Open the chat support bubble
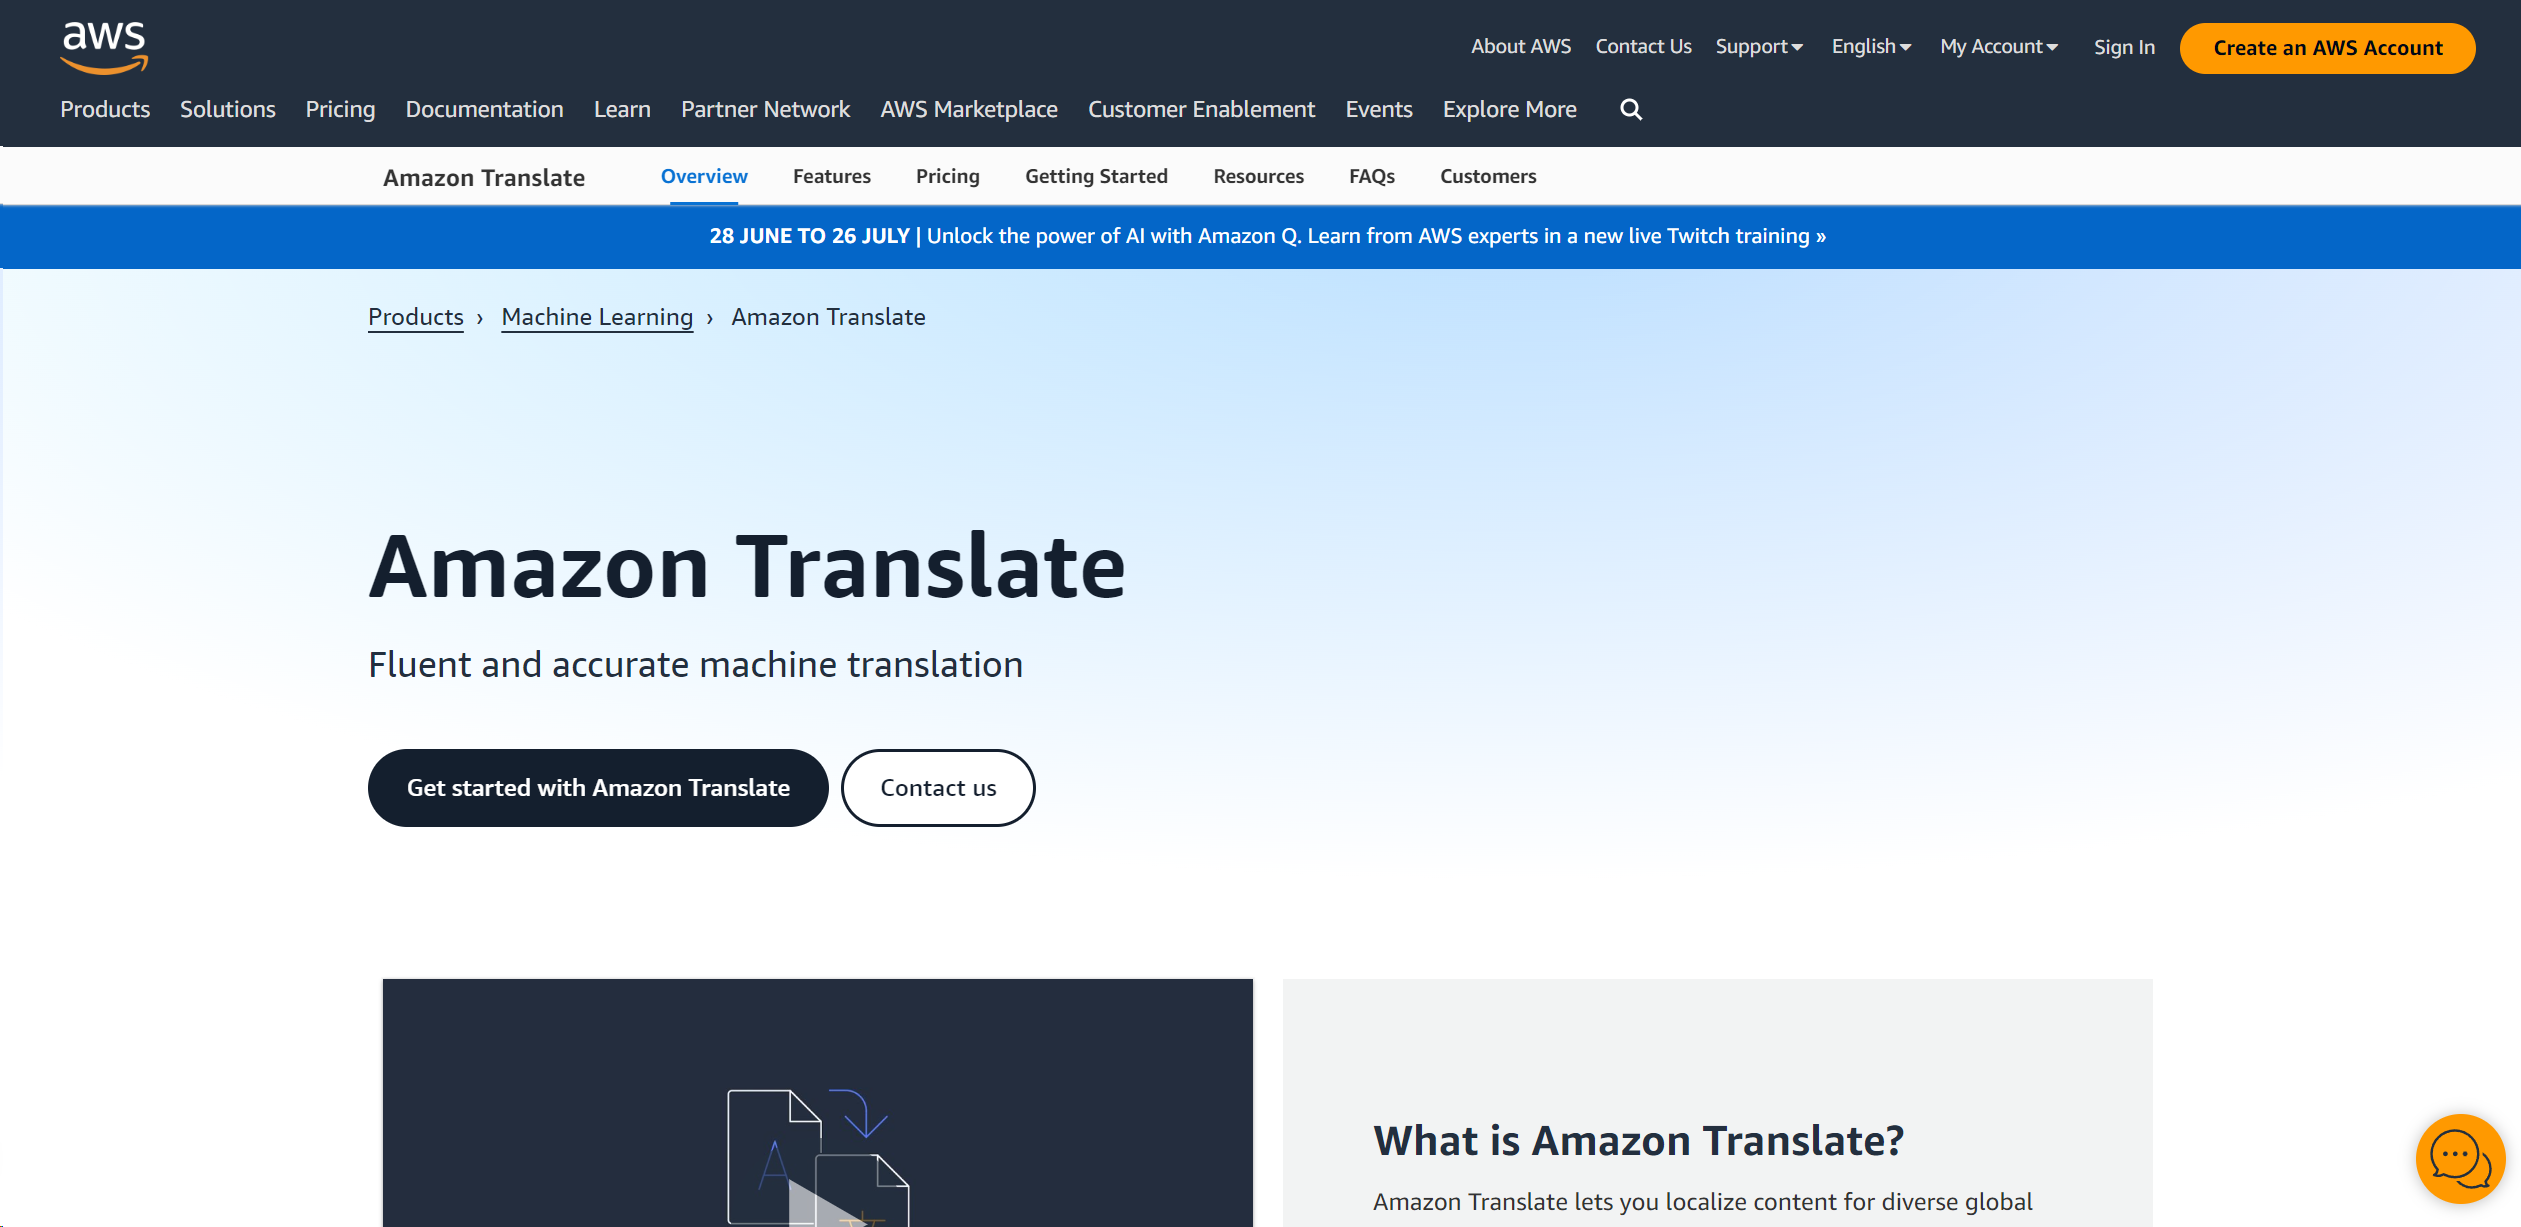Viewport: 2521px width, 1227px height. [2460, 1158]
